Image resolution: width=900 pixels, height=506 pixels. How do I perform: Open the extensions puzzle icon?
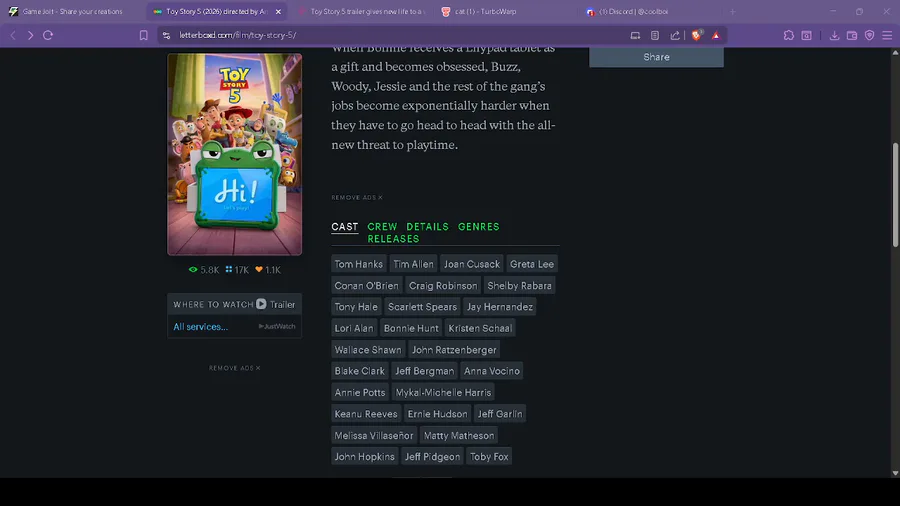789,35
